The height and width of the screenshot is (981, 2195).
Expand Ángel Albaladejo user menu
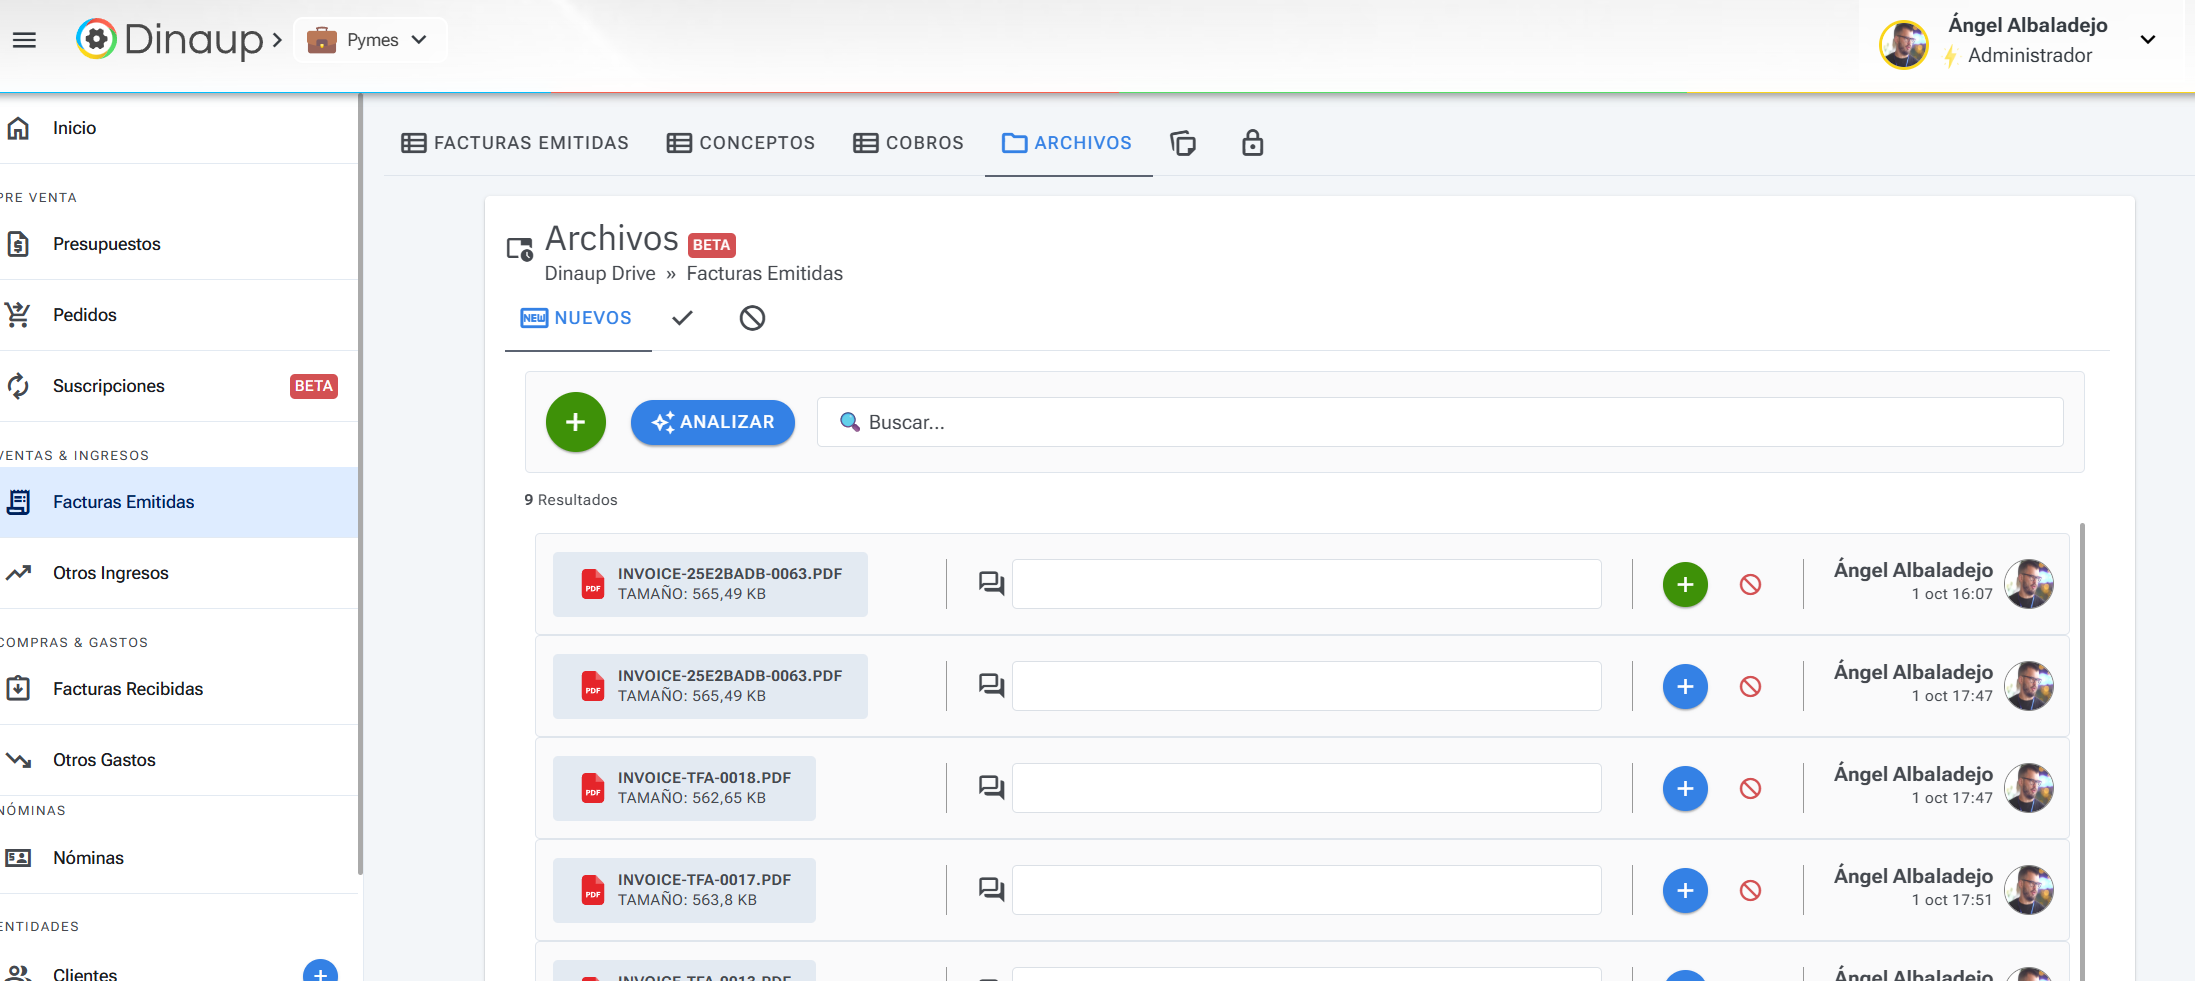click(x=2147, y=40)
